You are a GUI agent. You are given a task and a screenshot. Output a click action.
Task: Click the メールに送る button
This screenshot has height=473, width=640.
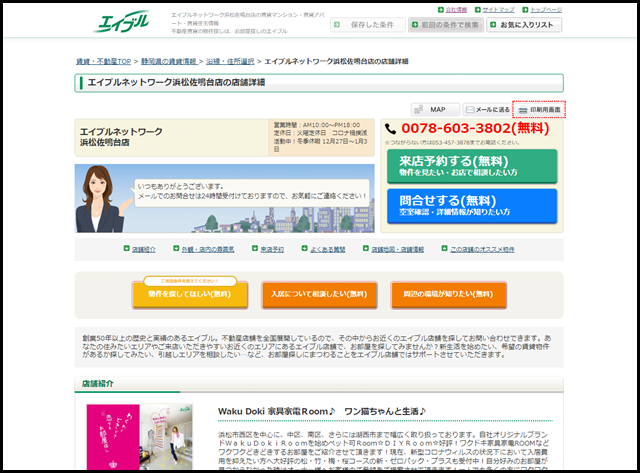click(487, 109)
